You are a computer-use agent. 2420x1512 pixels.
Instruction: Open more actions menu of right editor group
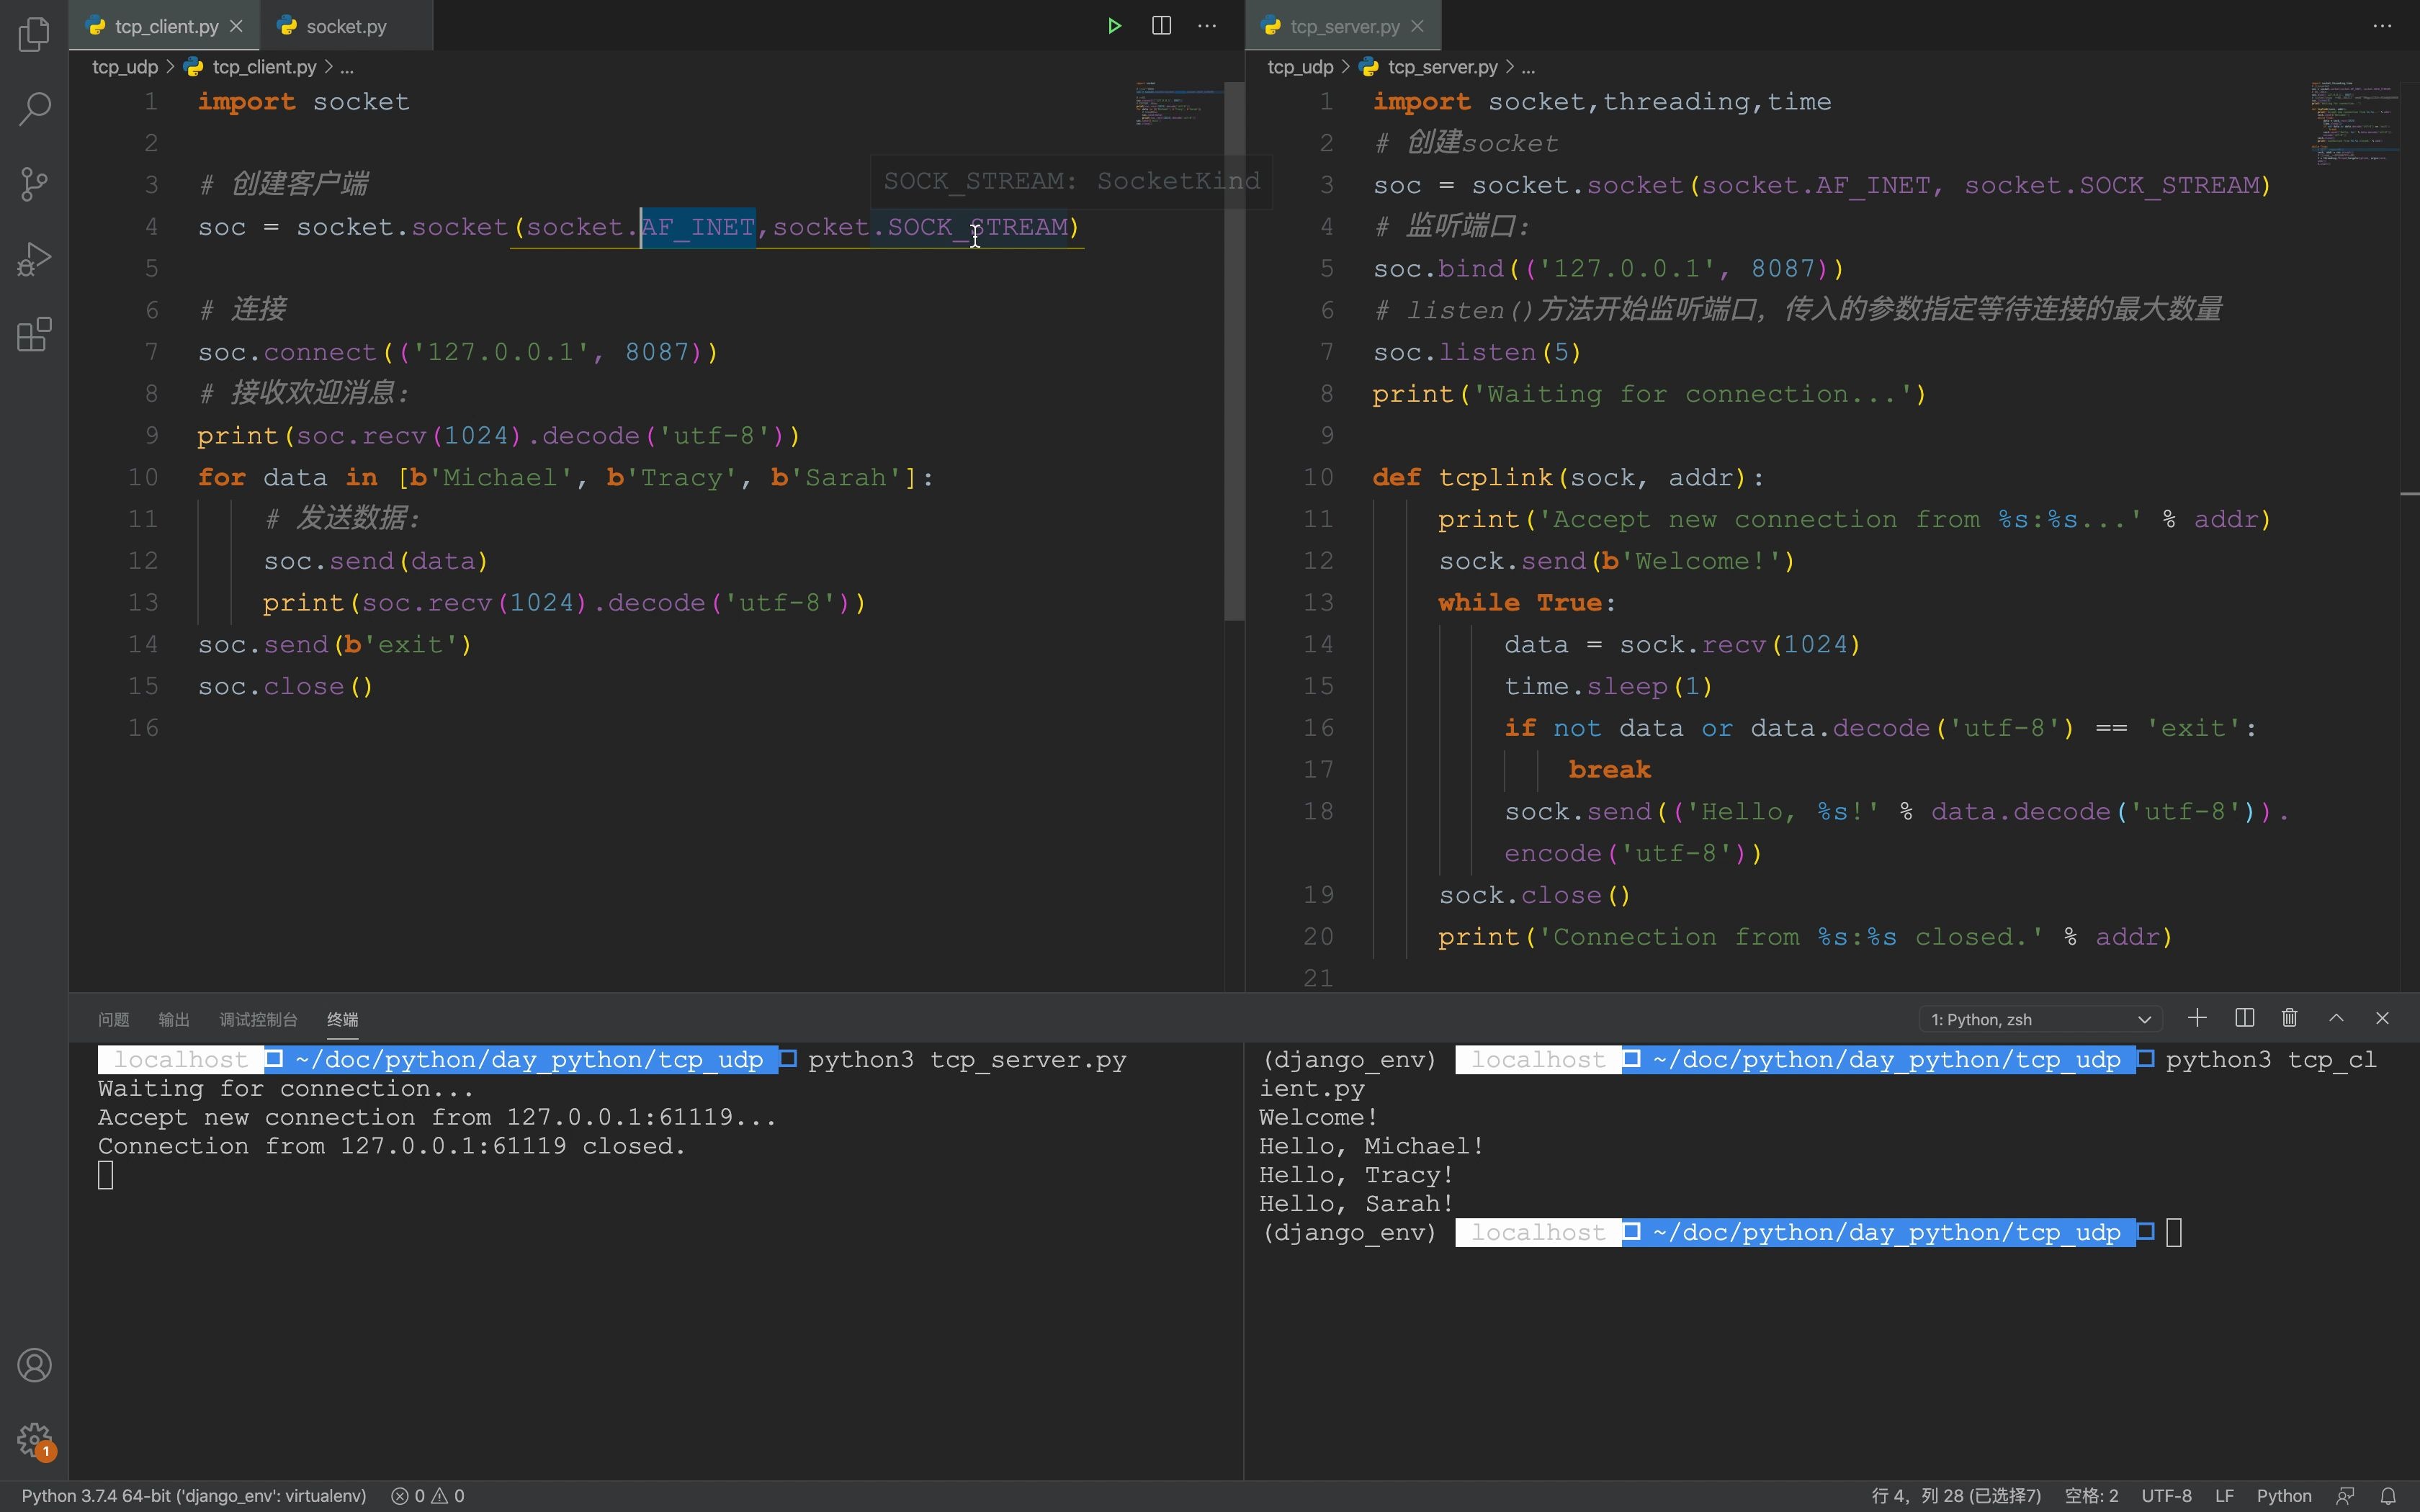(2382, 26)
